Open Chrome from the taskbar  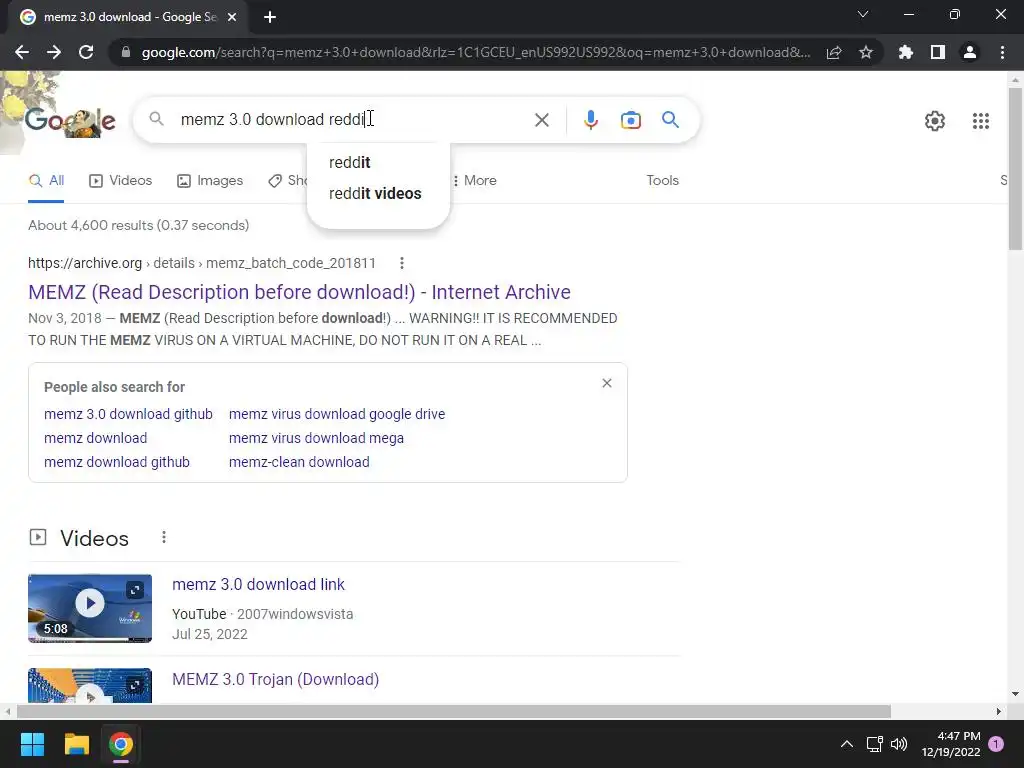pos(121,744)
